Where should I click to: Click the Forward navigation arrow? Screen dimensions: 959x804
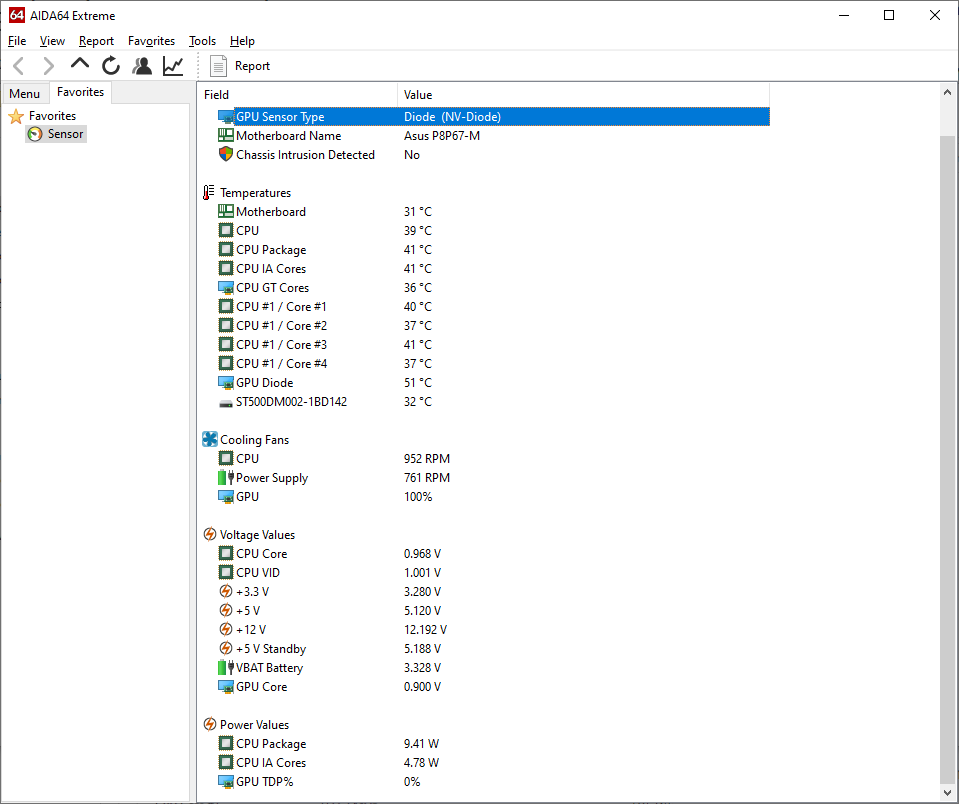pos(48,66)
